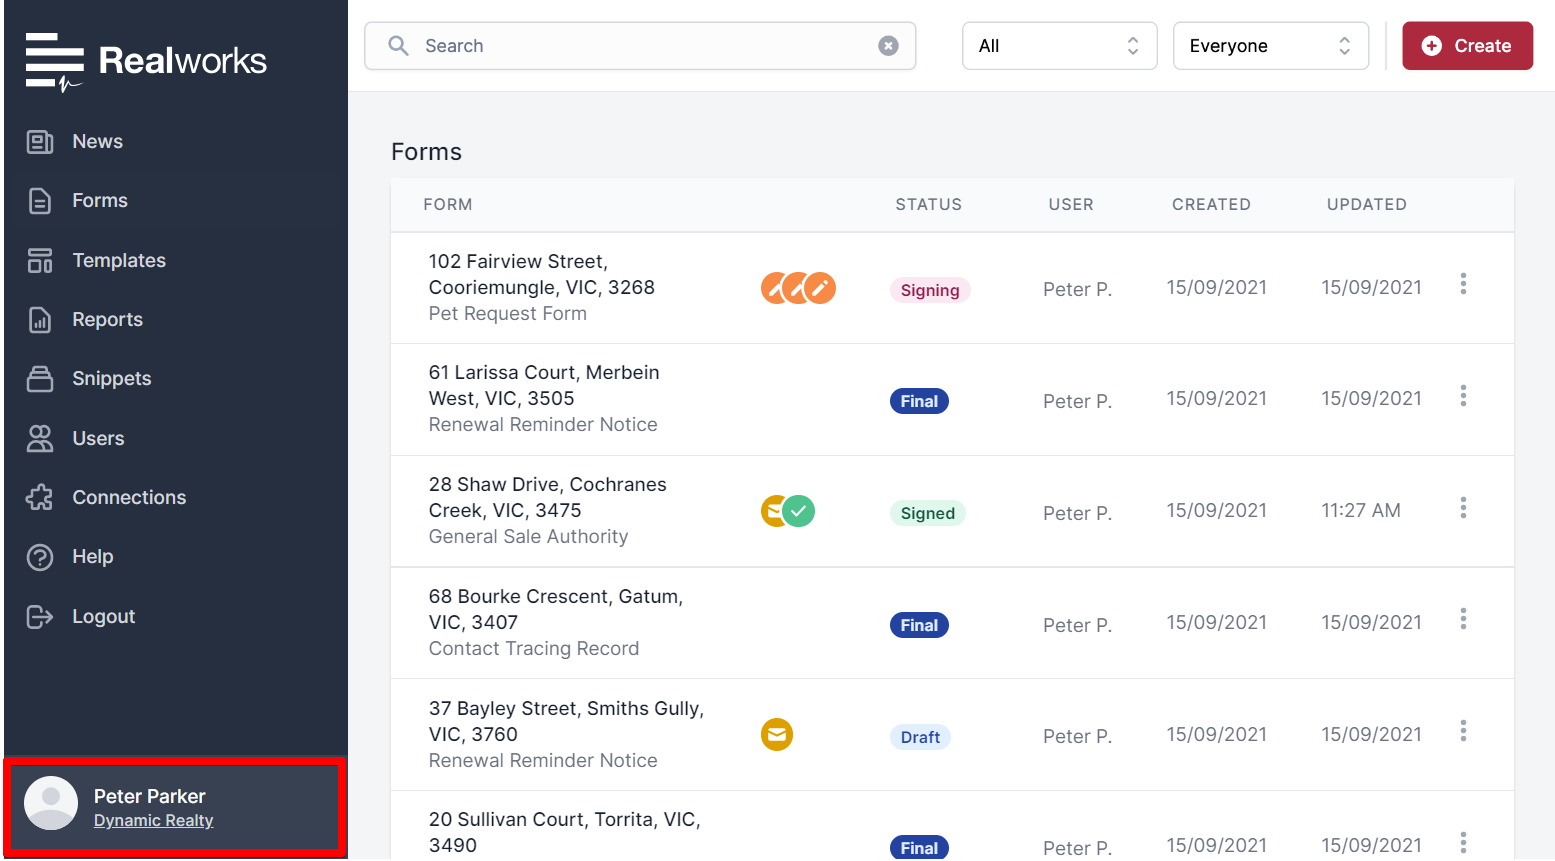Select Snippets in the sidebar

(112, 379)
